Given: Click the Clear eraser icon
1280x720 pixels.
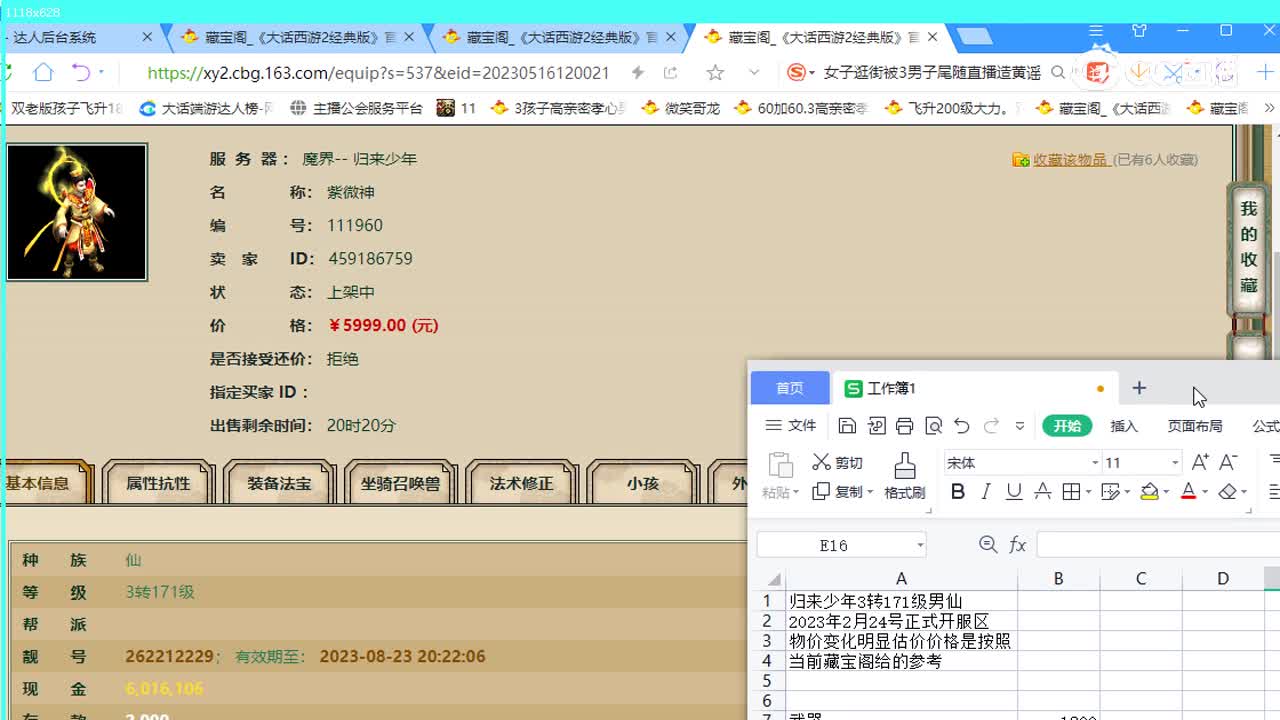Looking at the screenshot, I should [1228, 492].
